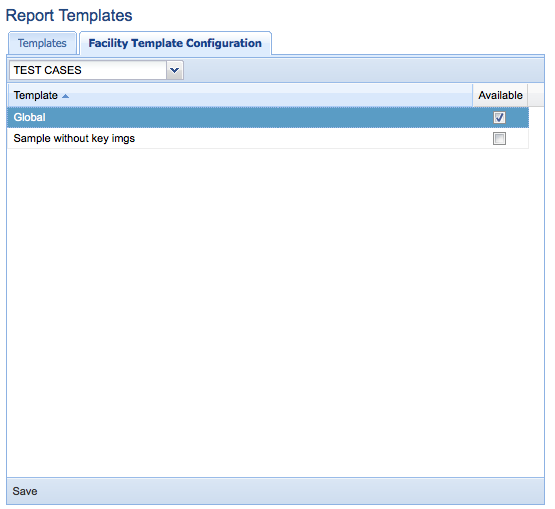Select the Facility Template Configuration tab
The image size is (555, 509).
click(175, 43)
